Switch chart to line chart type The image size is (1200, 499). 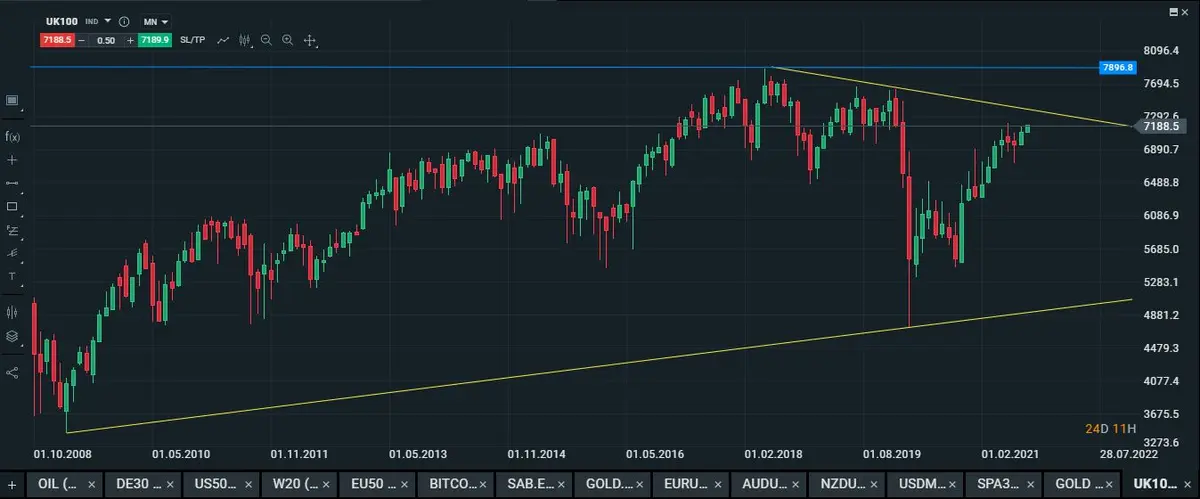(x=223, y=40)
